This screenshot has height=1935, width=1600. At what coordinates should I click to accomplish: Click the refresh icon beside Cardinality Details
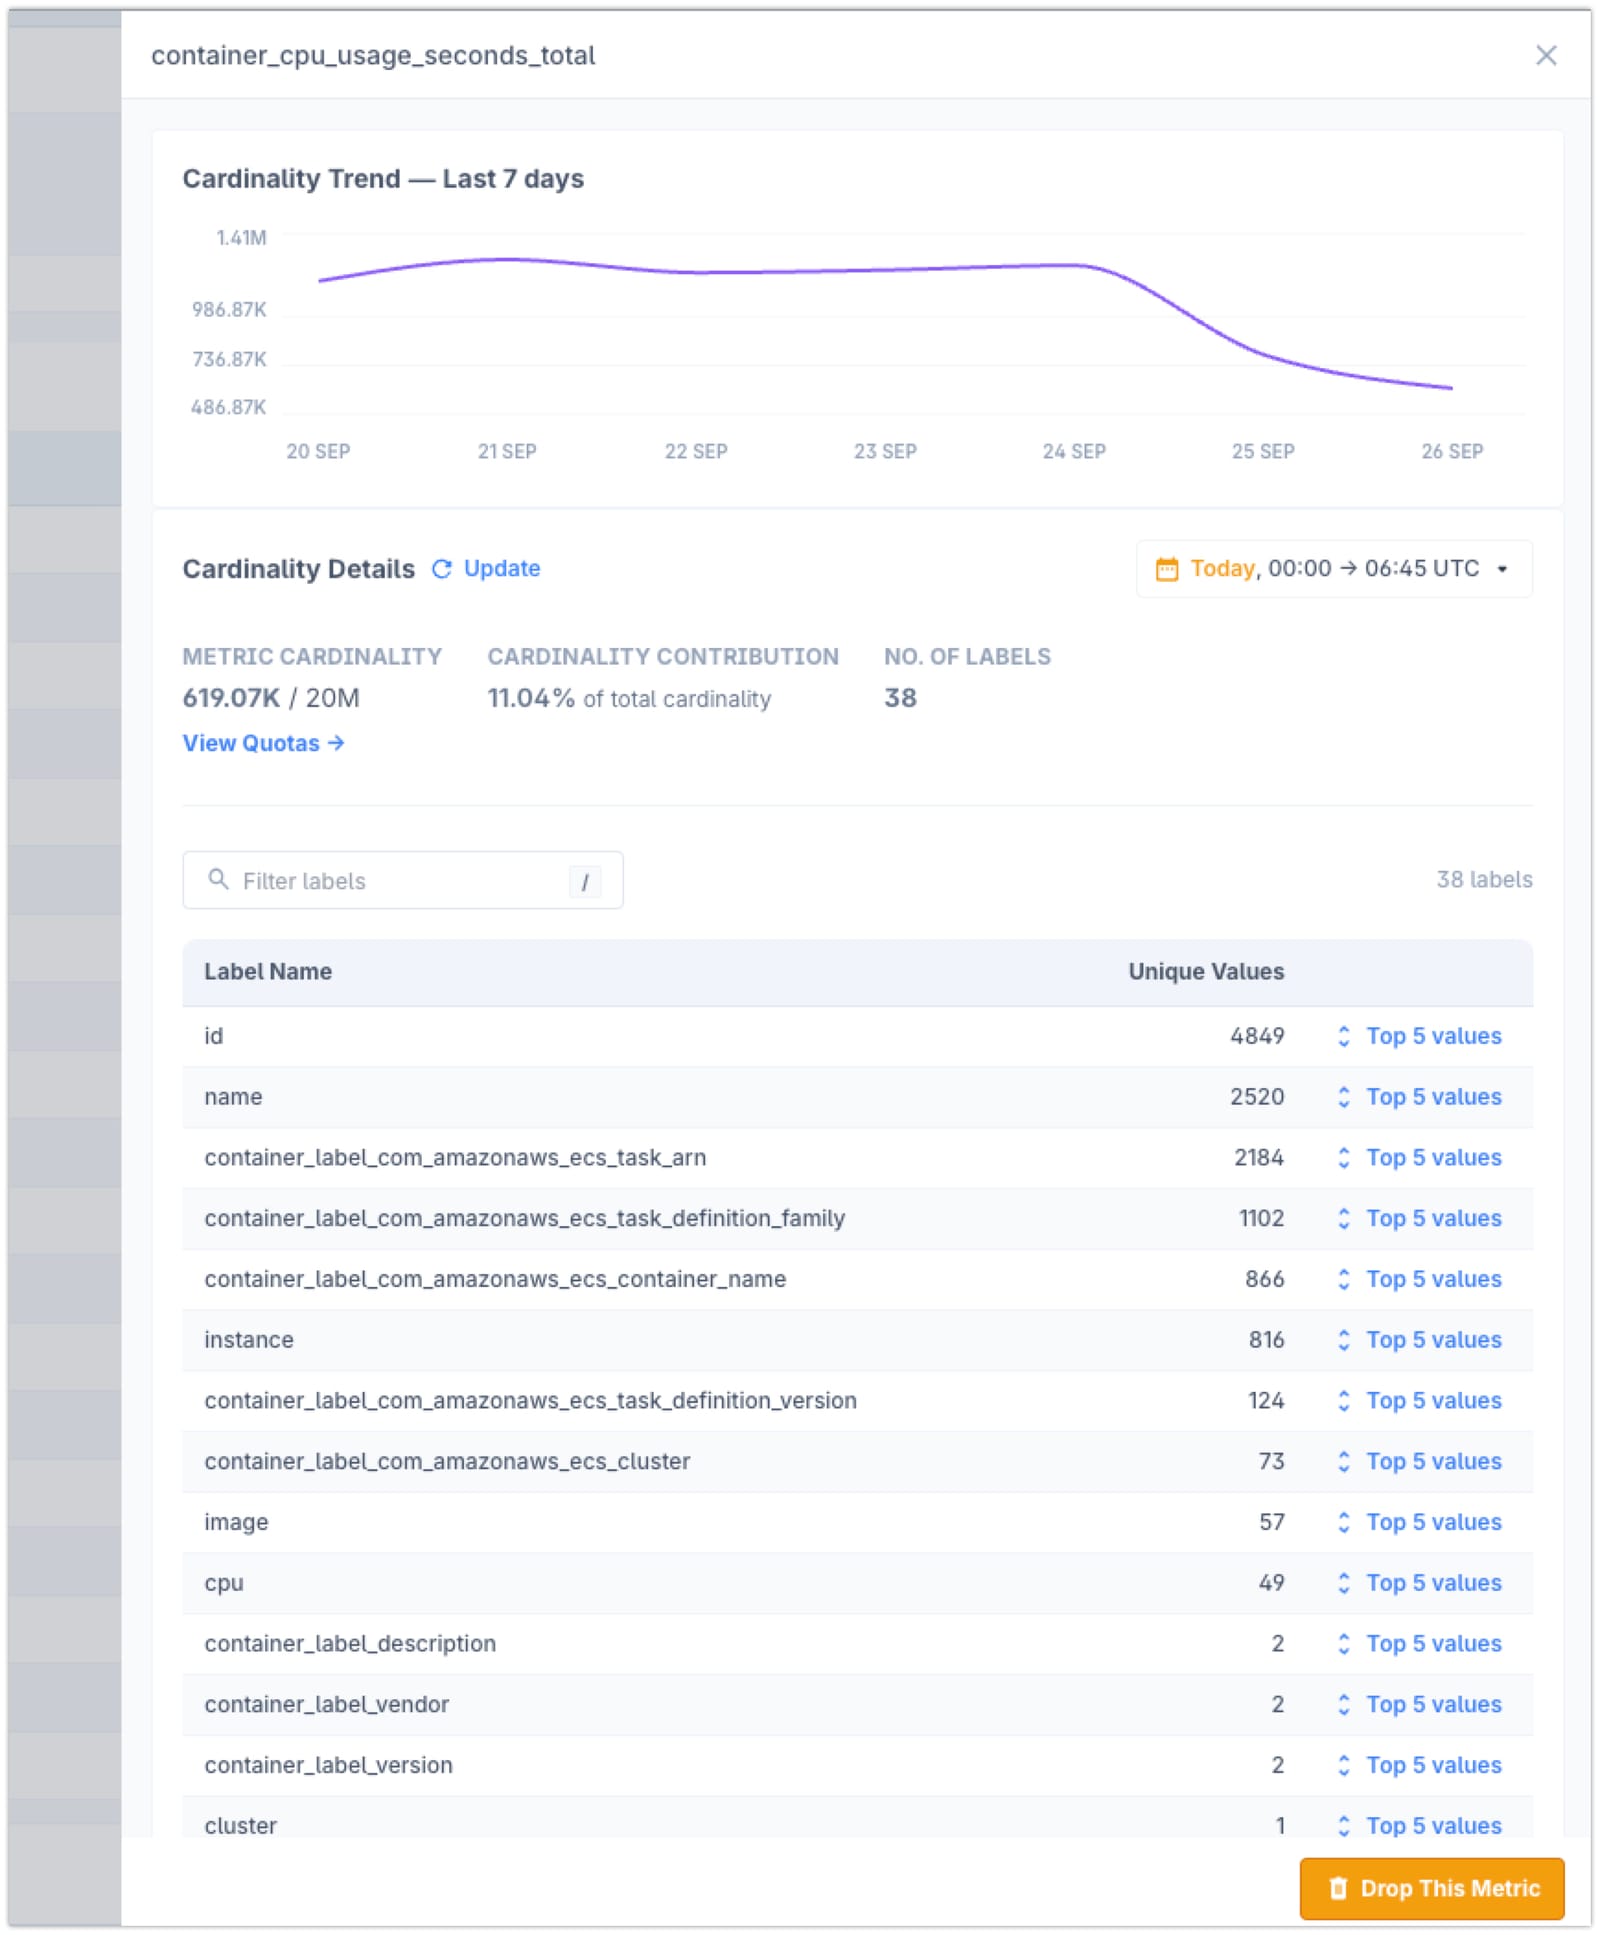tap(443, 568)
